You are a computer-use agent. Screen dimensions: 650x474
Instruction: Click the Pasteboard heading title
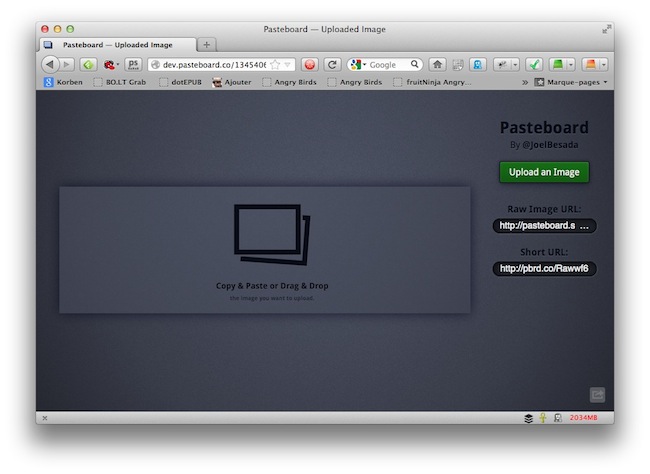pyautogui.click(x=544, y=127)
